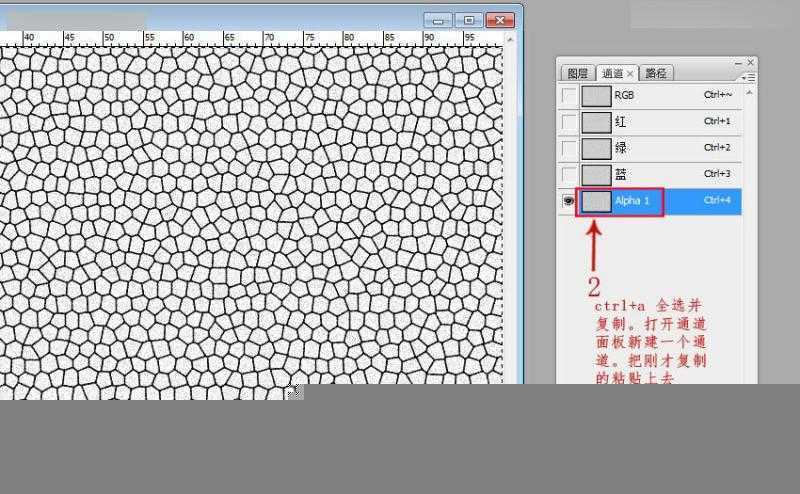Switch to the 路径 tab
This screenshot has width=800, height=494.
[656, 73]
